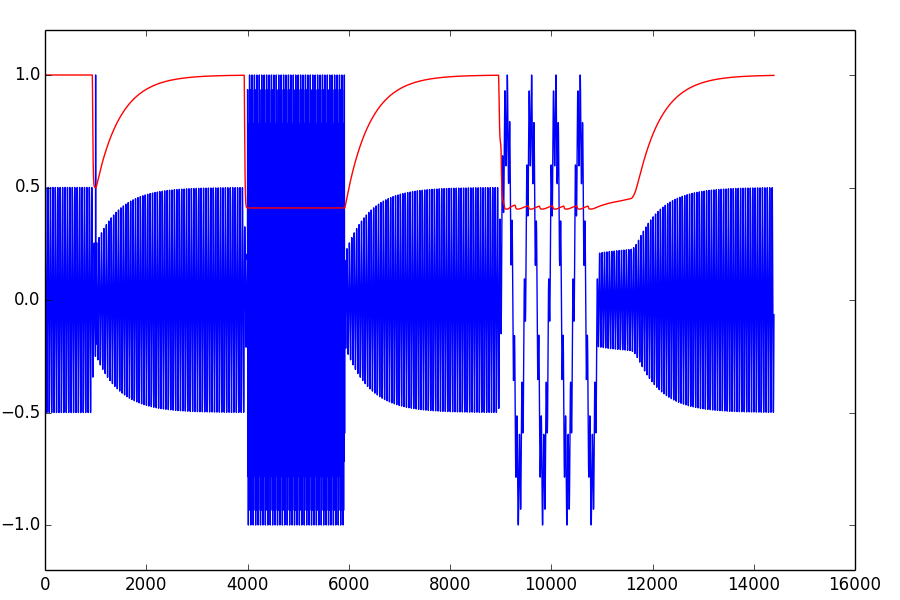Click the x-axis origin label 0
Screen dimensions: 900x600
click(x=45, y=584)
